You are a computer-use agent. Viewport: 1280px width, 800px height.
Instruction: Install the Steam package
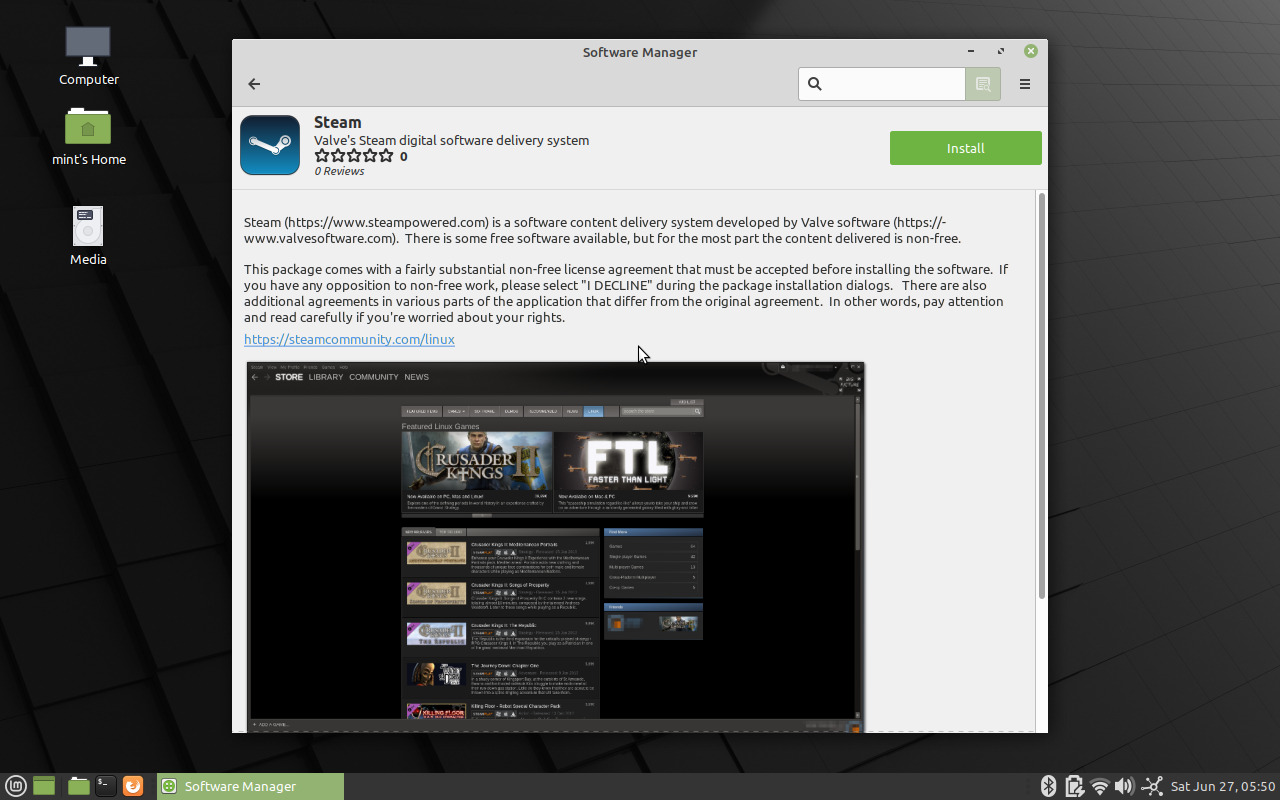(x=966, y=148)
